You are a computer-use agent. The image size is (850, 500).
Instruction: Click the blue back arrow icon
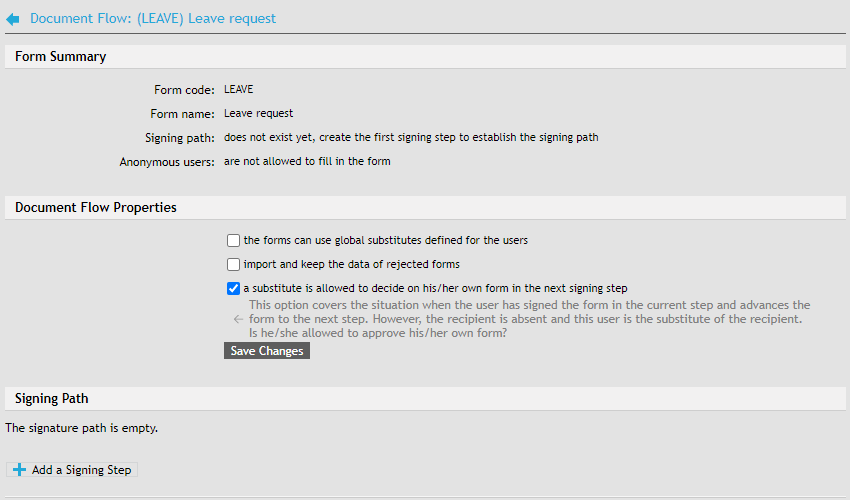[13, 19]
